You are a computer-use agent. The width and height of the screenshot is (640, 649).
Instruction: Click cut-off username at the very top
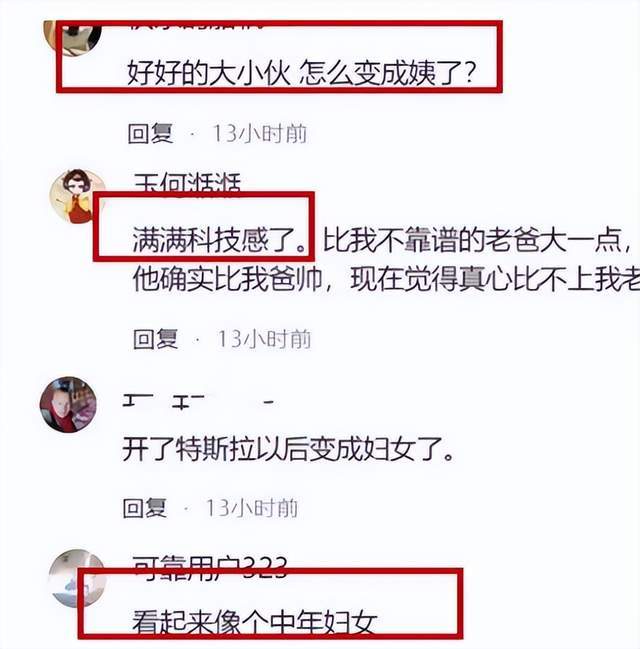pyautogui.click(x=197, y=25)
